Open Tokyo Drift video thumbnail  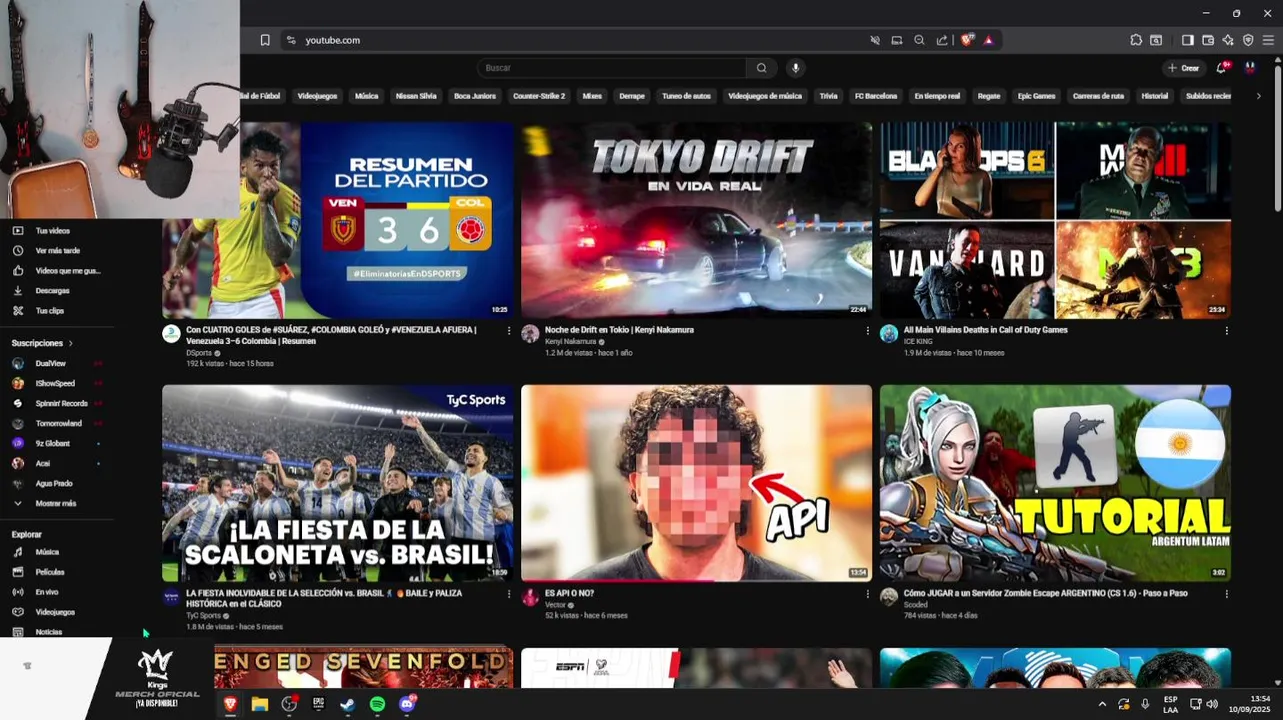click(x=696, y=220)
